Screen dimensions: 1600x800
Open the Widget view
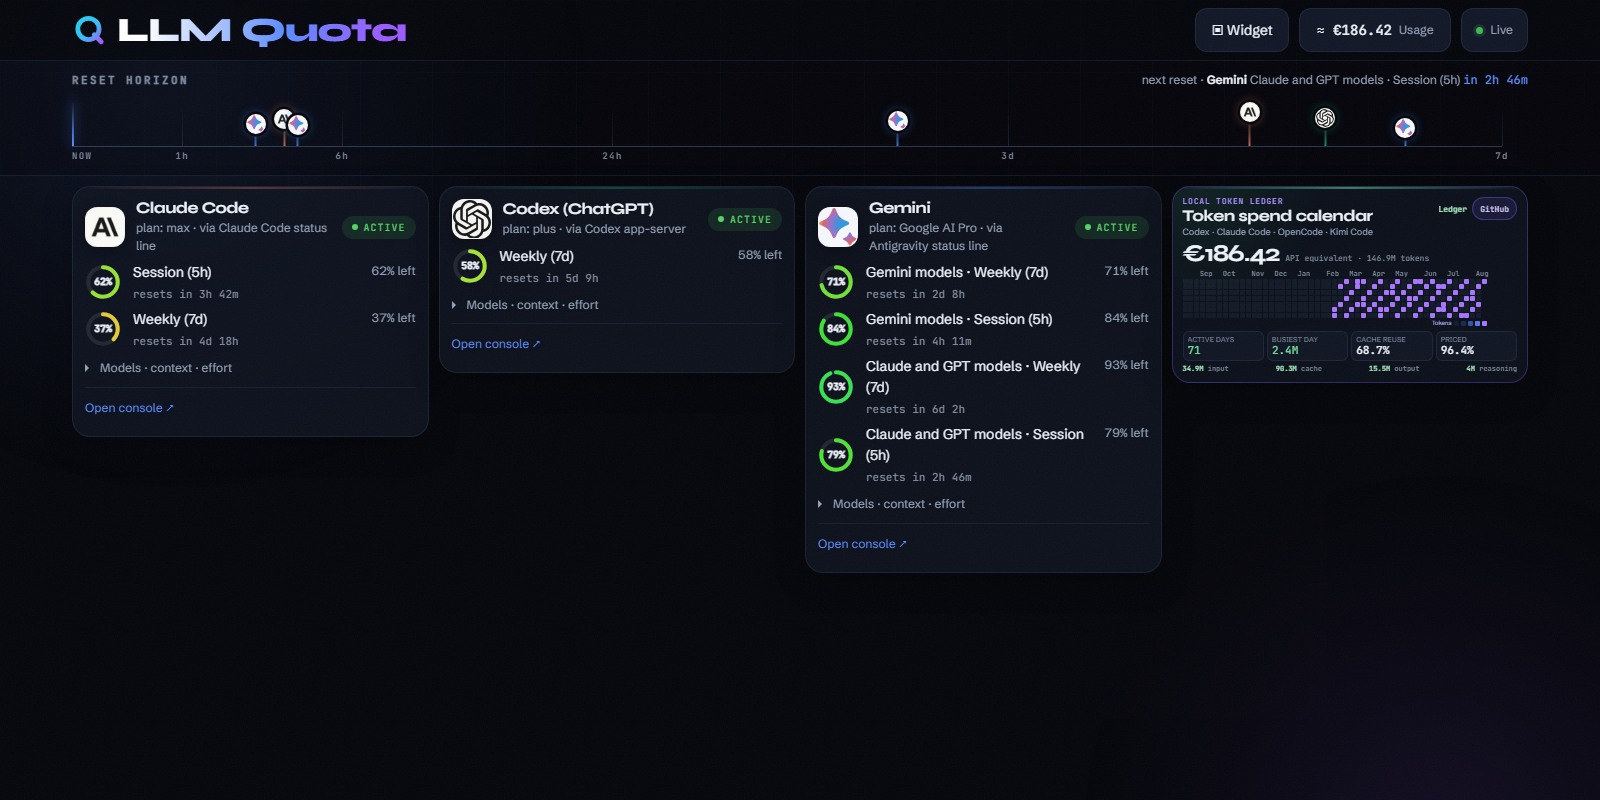(1243, 30)
